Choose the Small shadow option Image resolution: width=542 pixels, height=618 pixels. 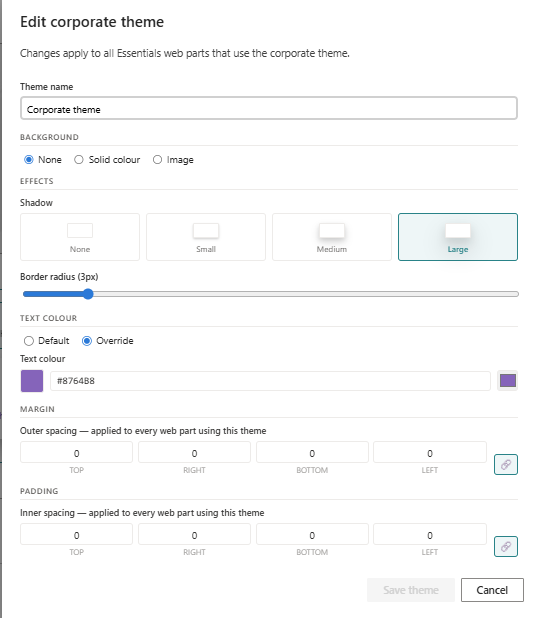pyautogui.click(x=206, y=237)
